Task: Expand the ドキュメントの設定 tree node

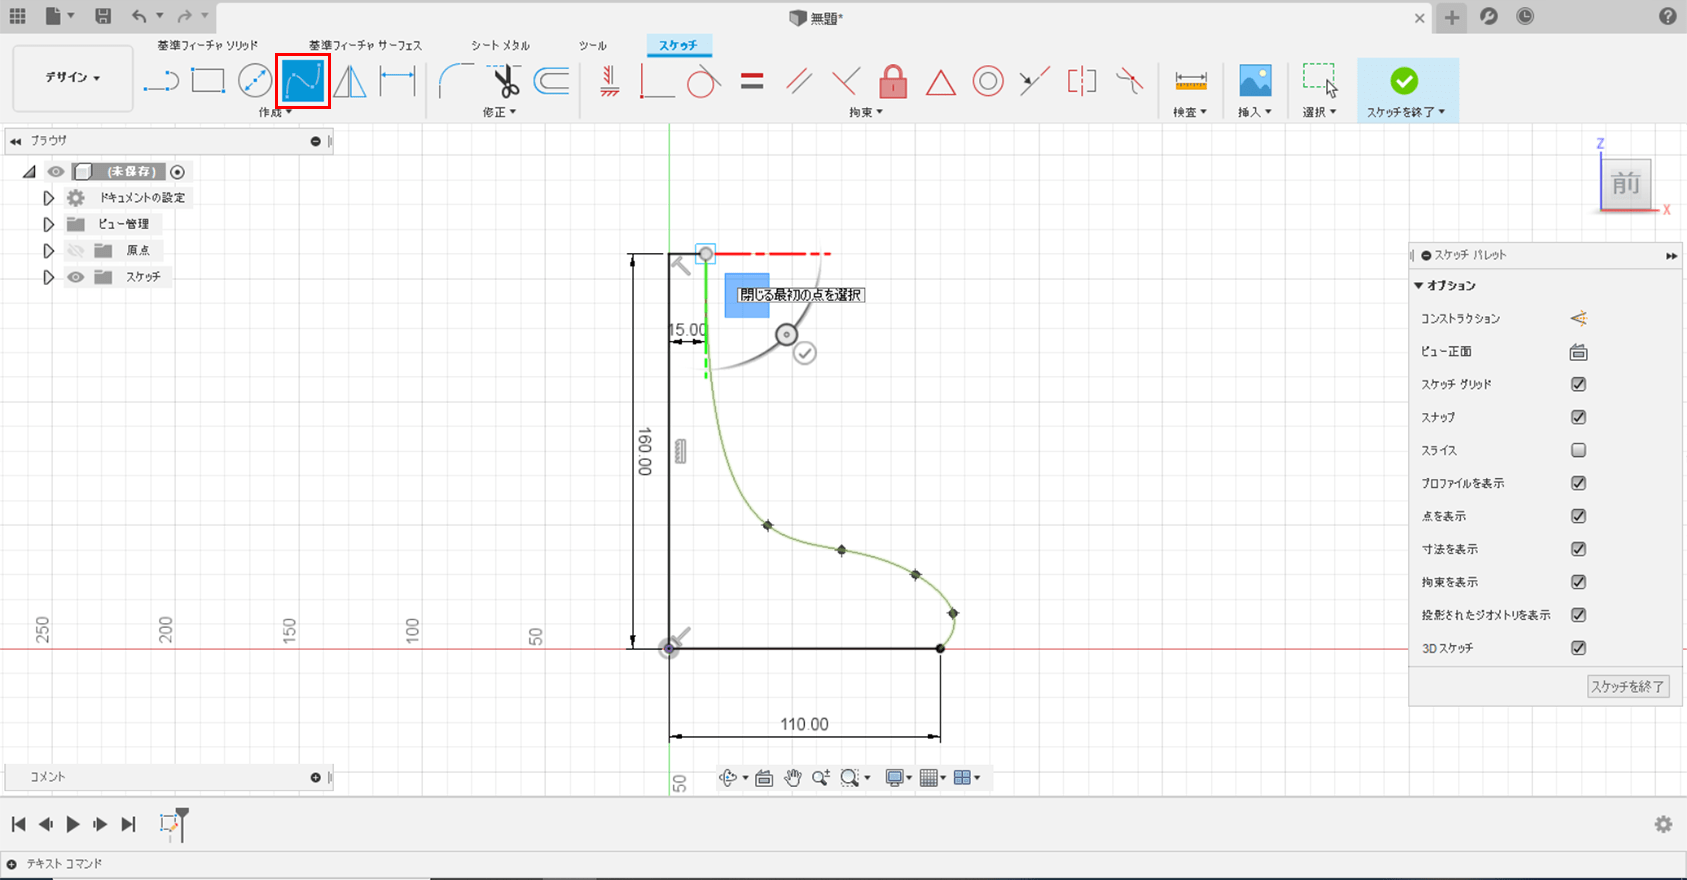Action: 48,198
